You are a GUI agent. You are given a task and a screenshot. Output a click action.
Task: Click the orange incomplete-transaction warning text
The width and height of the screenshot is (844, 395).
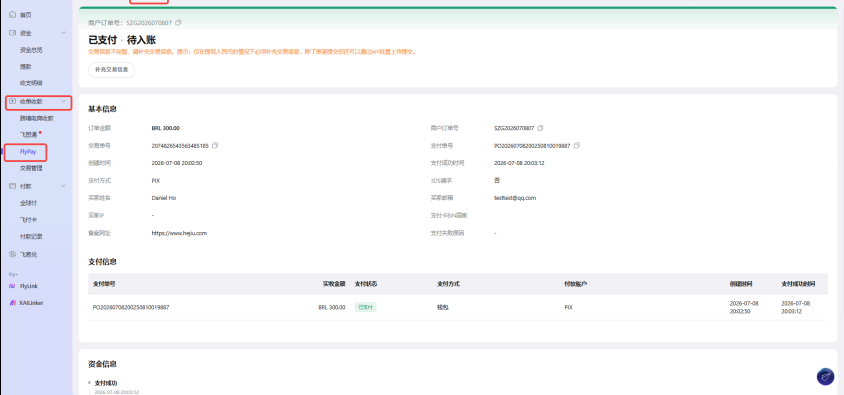(x=252, y=52)
